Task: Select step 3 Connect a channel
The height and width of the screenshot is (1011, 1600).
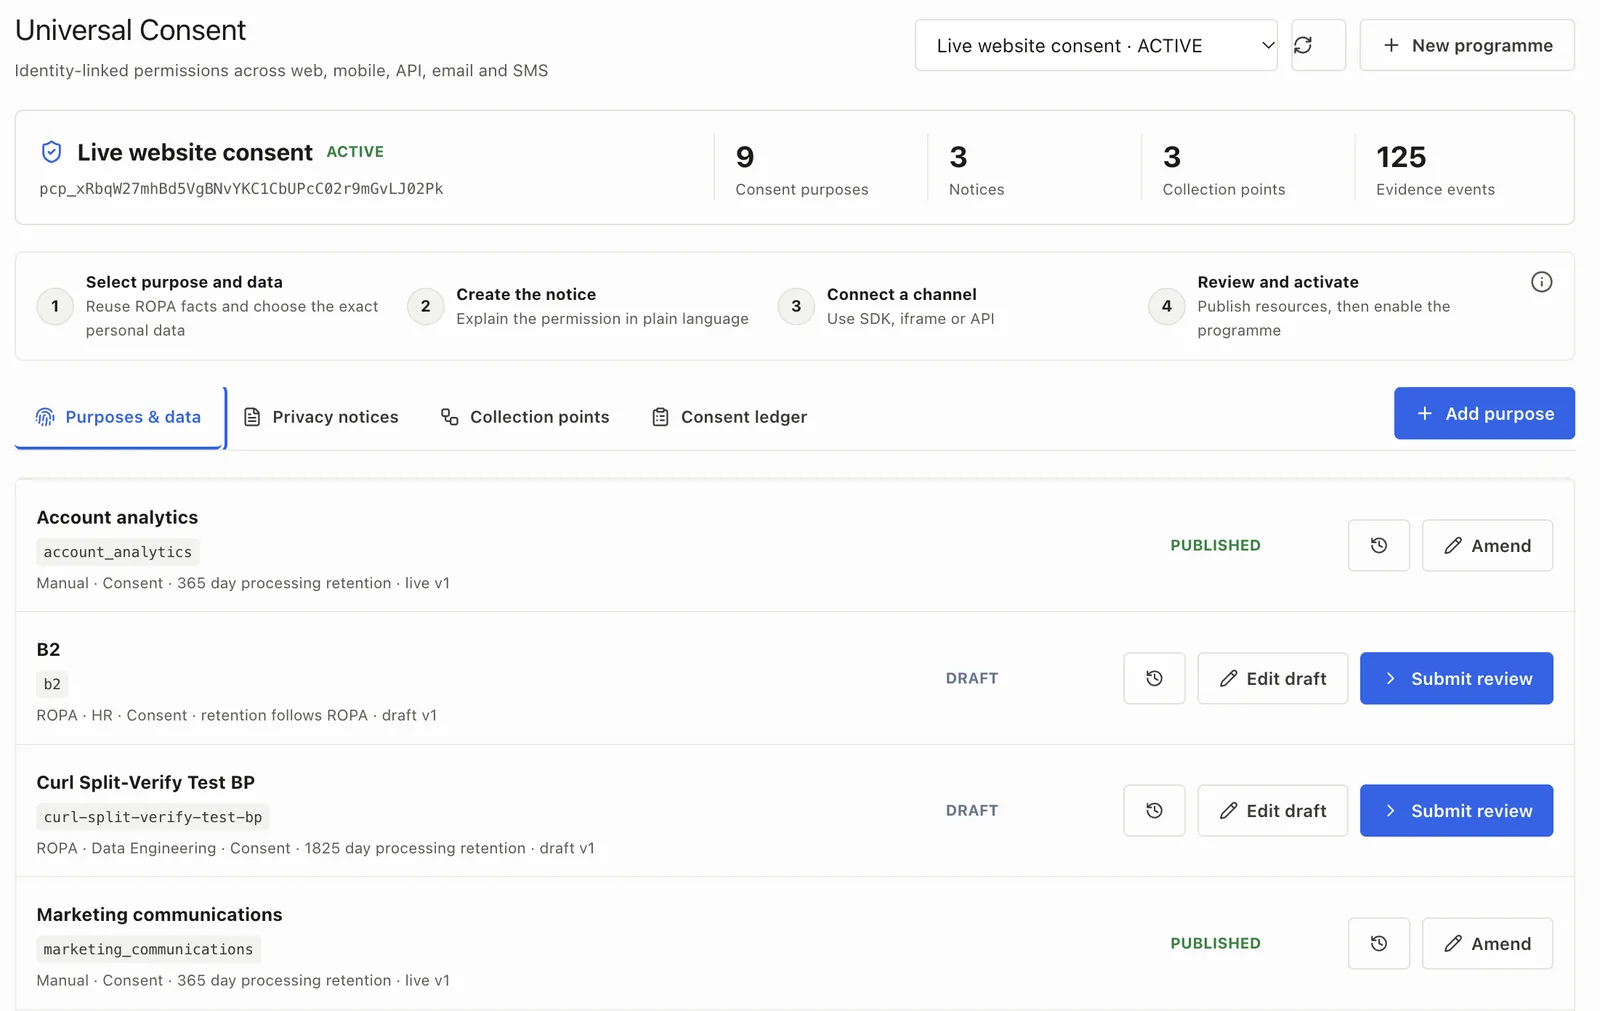Action: click(x=887, y=306)
